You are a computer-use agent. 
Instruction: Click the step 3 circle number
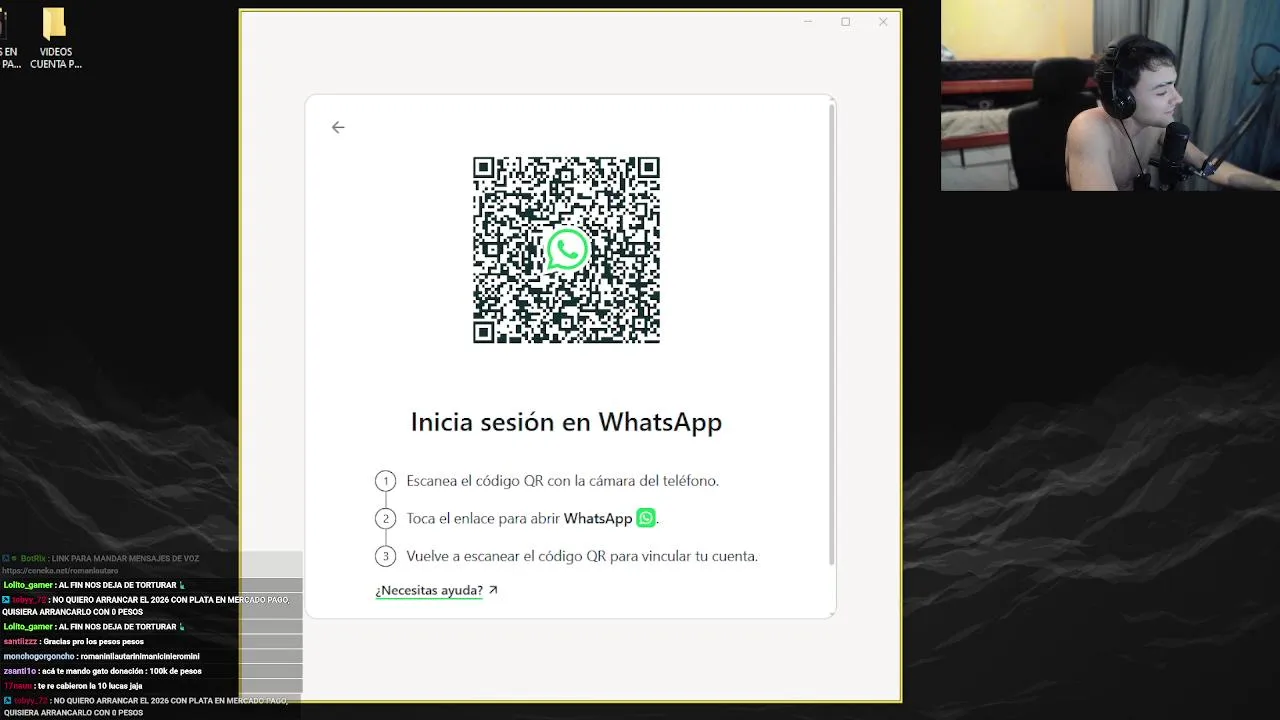coord(385,556)
